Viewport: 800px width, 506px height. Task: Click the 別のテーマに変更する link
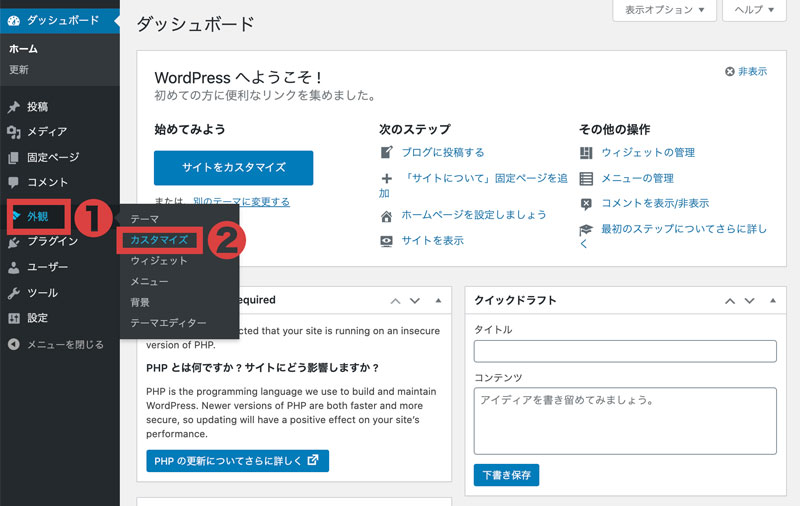[241, 201]
